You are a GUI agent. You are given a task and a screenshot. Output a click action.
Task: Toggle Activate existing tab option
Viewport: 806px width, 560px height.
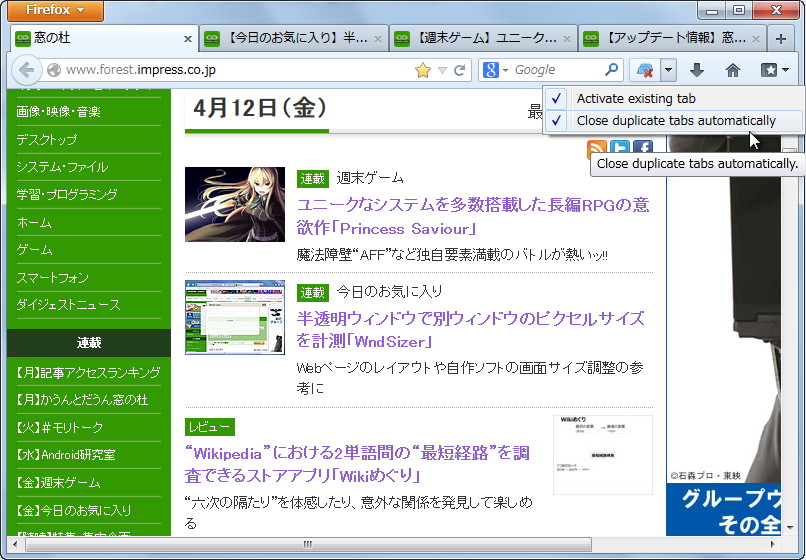coord(673,98)
